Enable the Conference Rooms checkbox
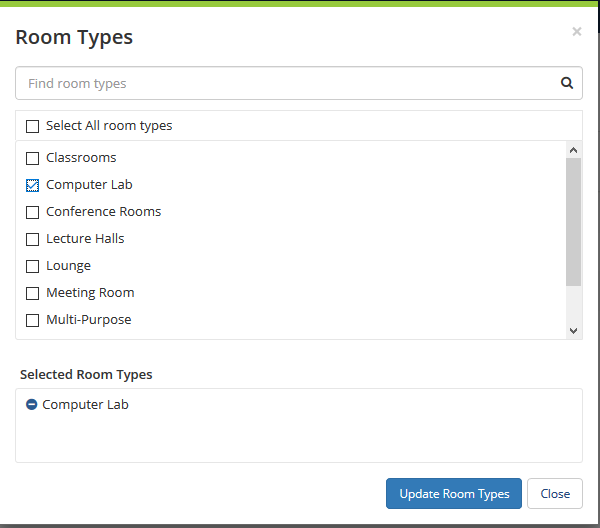The width and height of the screenshot is (600, 528). point(33,212)
